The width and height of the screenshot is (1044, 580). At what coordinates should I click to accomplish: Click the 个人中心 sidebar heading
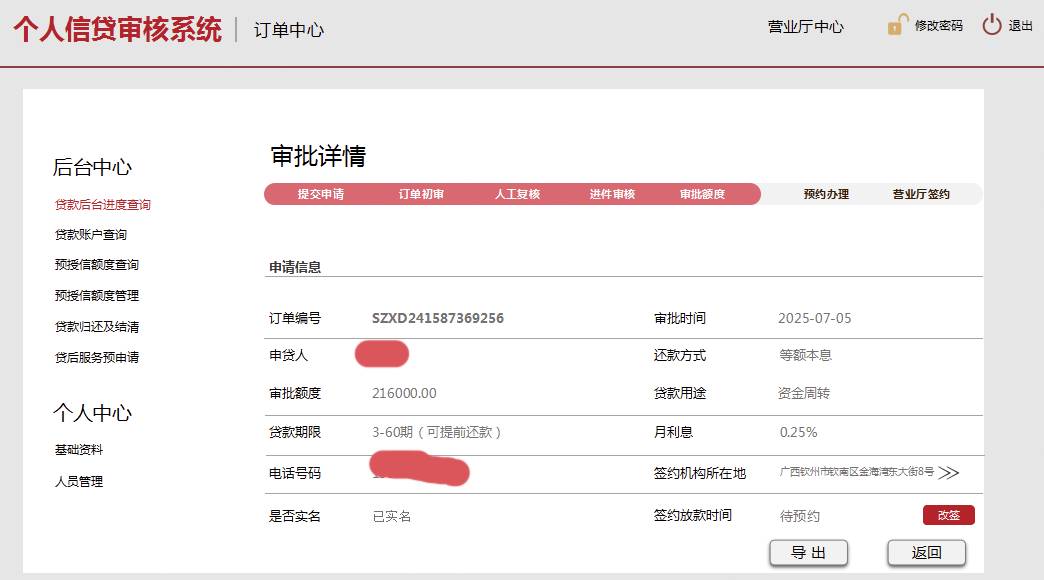click(x=92, y=413)
